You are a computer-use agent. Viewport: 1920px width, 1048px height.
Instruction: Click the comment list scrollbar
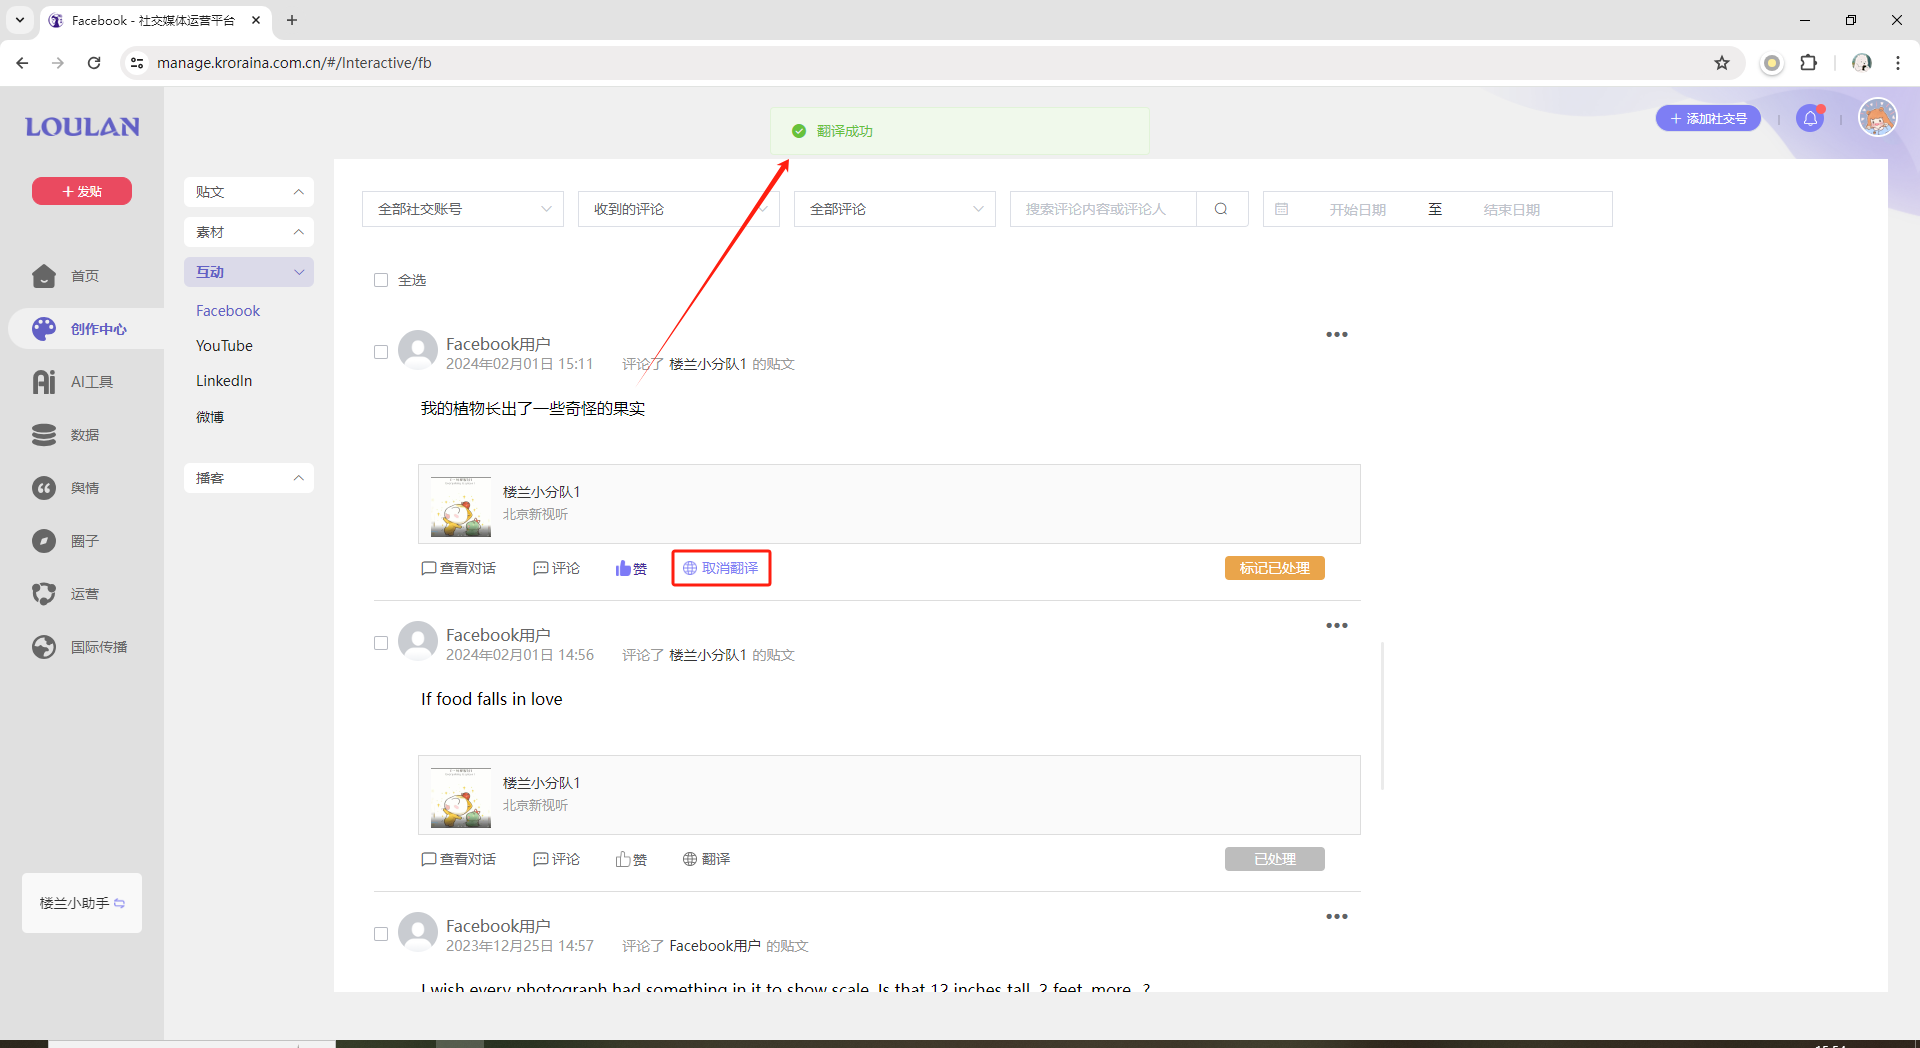1383,716
